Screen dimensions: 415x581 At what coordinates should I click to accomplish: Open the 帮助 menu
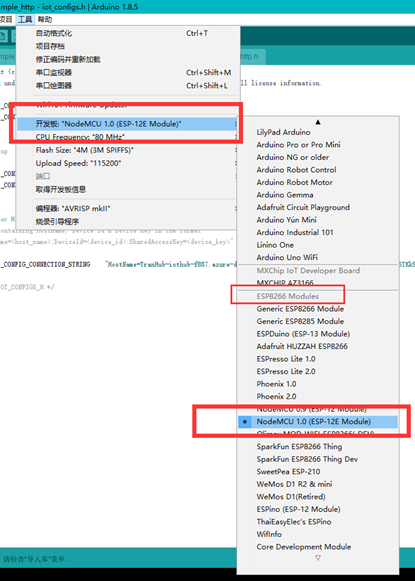coord(45,19)
